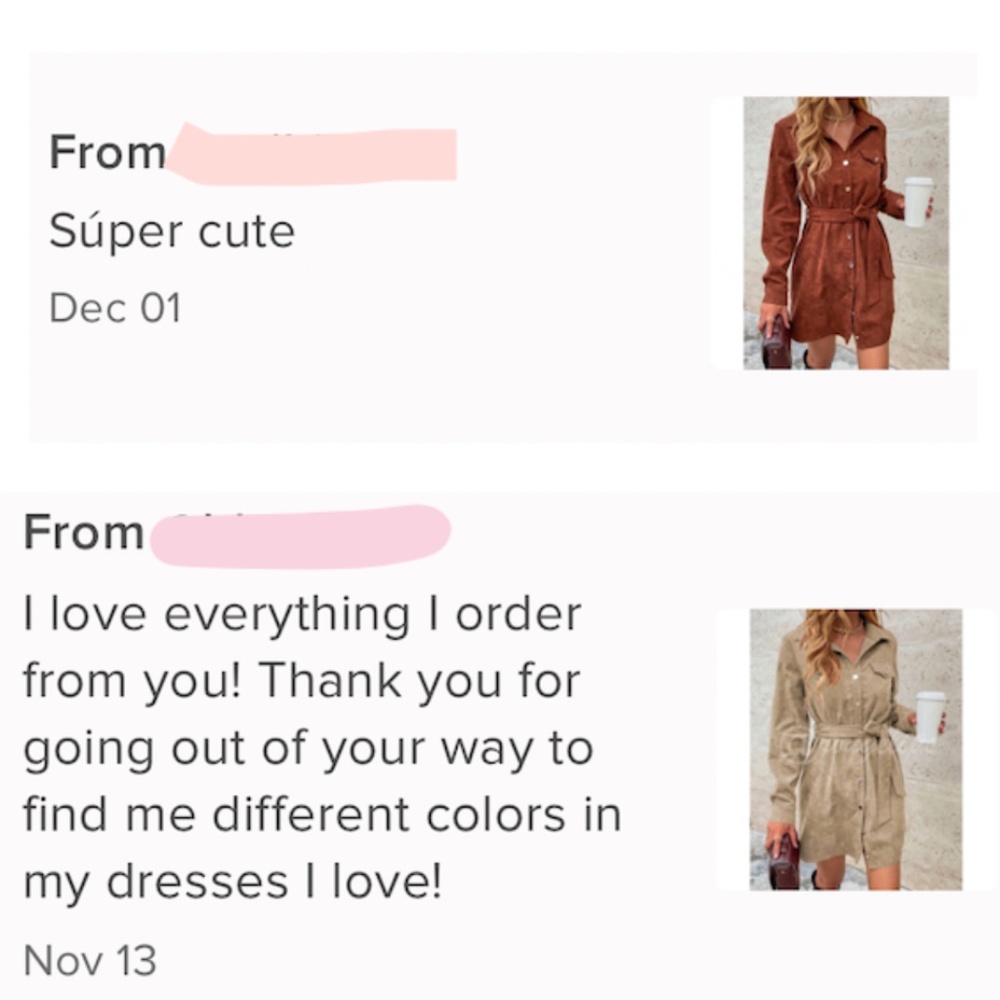This screenshot has height=1000, width=1000.
Task: Click the handbag in the beige dress photo
Action: click(x=784, y=862)
